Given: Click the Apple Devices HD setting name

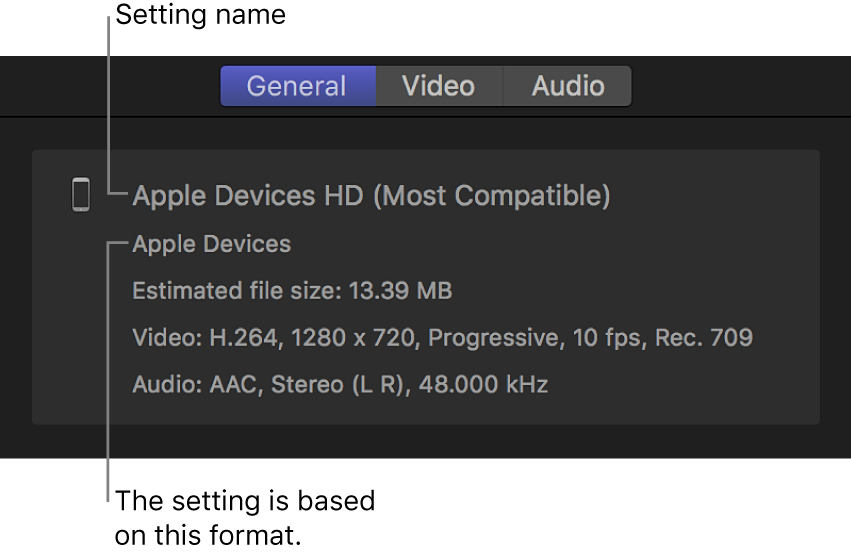Looking at the screenshot, I should (x=250, y=195).
